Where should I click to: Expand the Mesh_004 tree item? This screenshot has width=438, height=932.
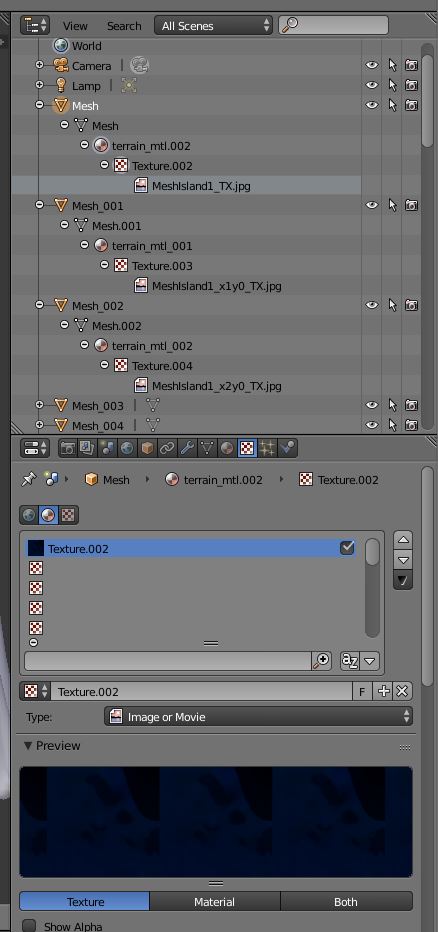(40, 425)
